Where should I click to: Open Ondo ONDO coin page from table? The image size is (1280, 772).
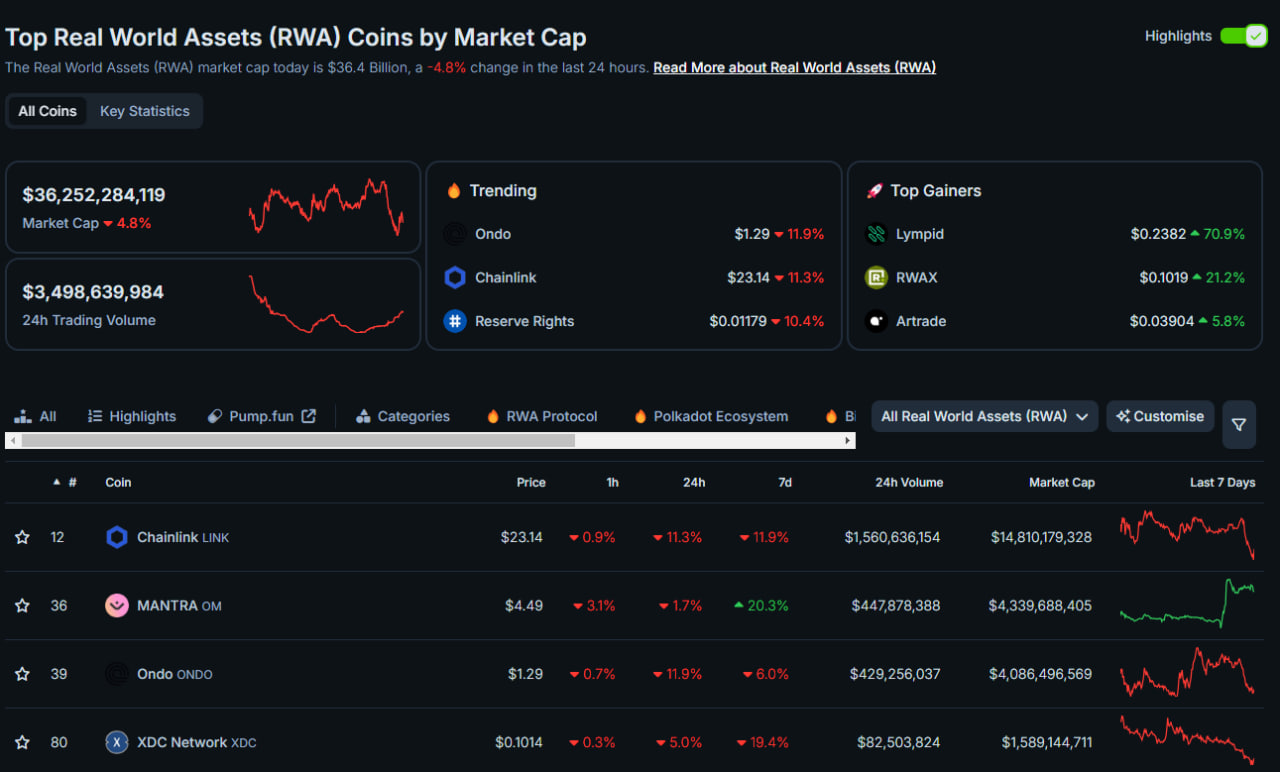[x=175, y=674]
